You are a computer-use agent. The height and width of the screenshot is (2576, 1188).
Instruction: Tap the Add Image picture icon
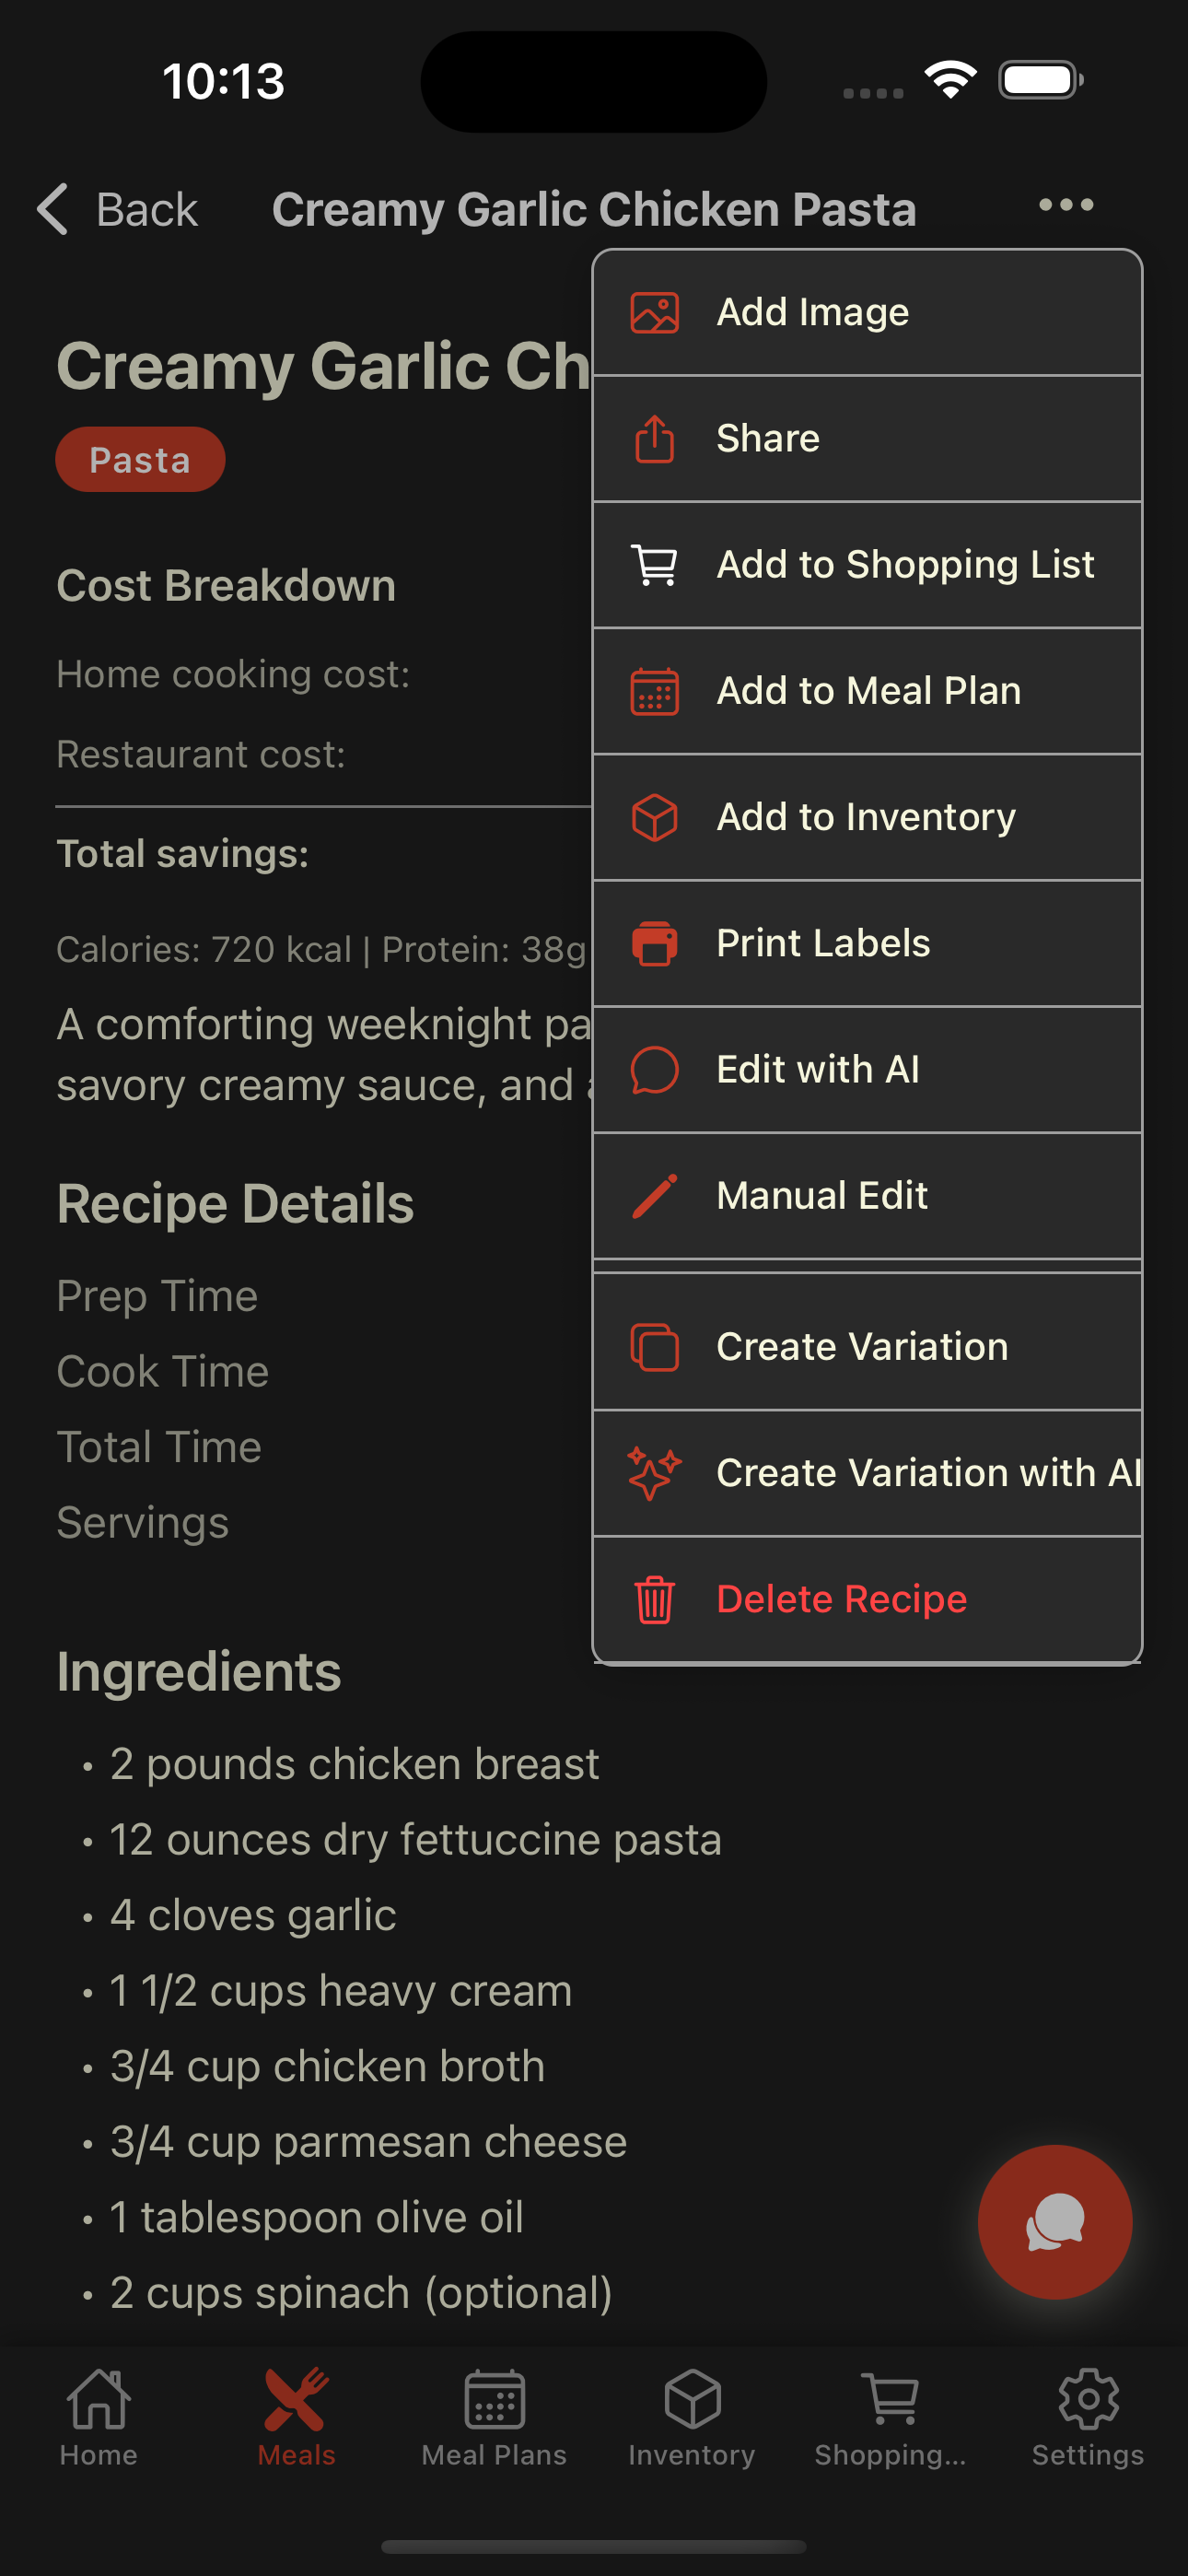[654, 313]
